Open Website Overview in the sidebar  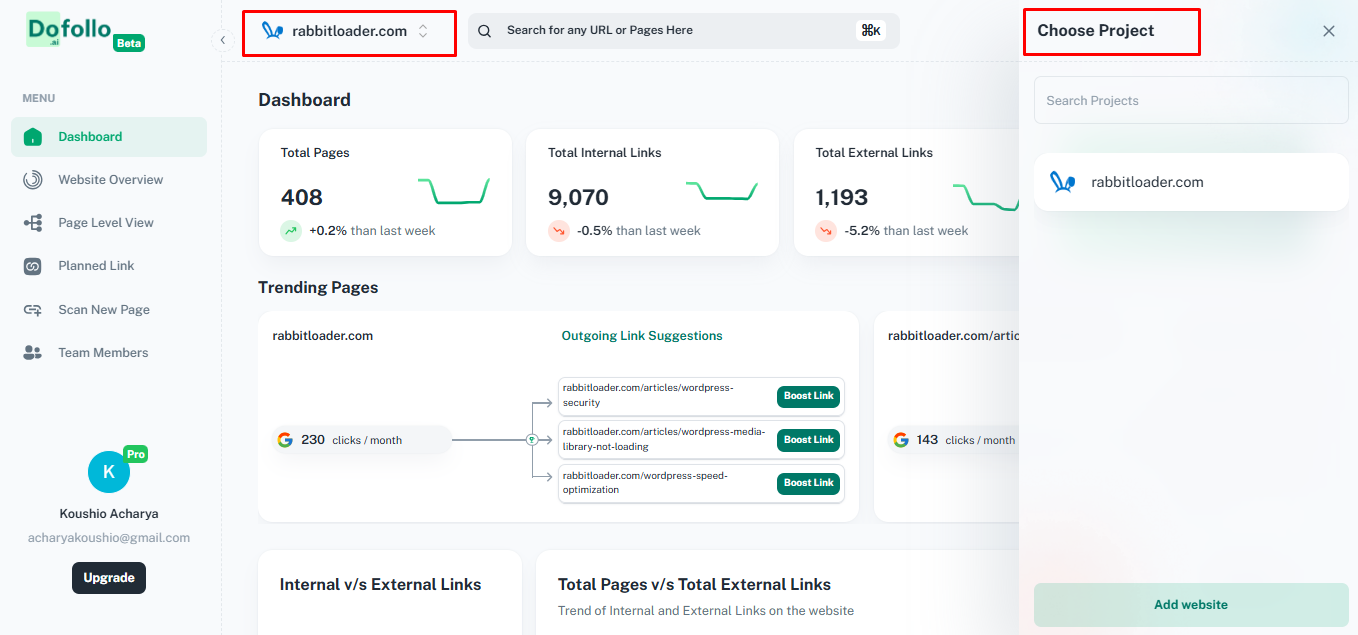point(109,180)
